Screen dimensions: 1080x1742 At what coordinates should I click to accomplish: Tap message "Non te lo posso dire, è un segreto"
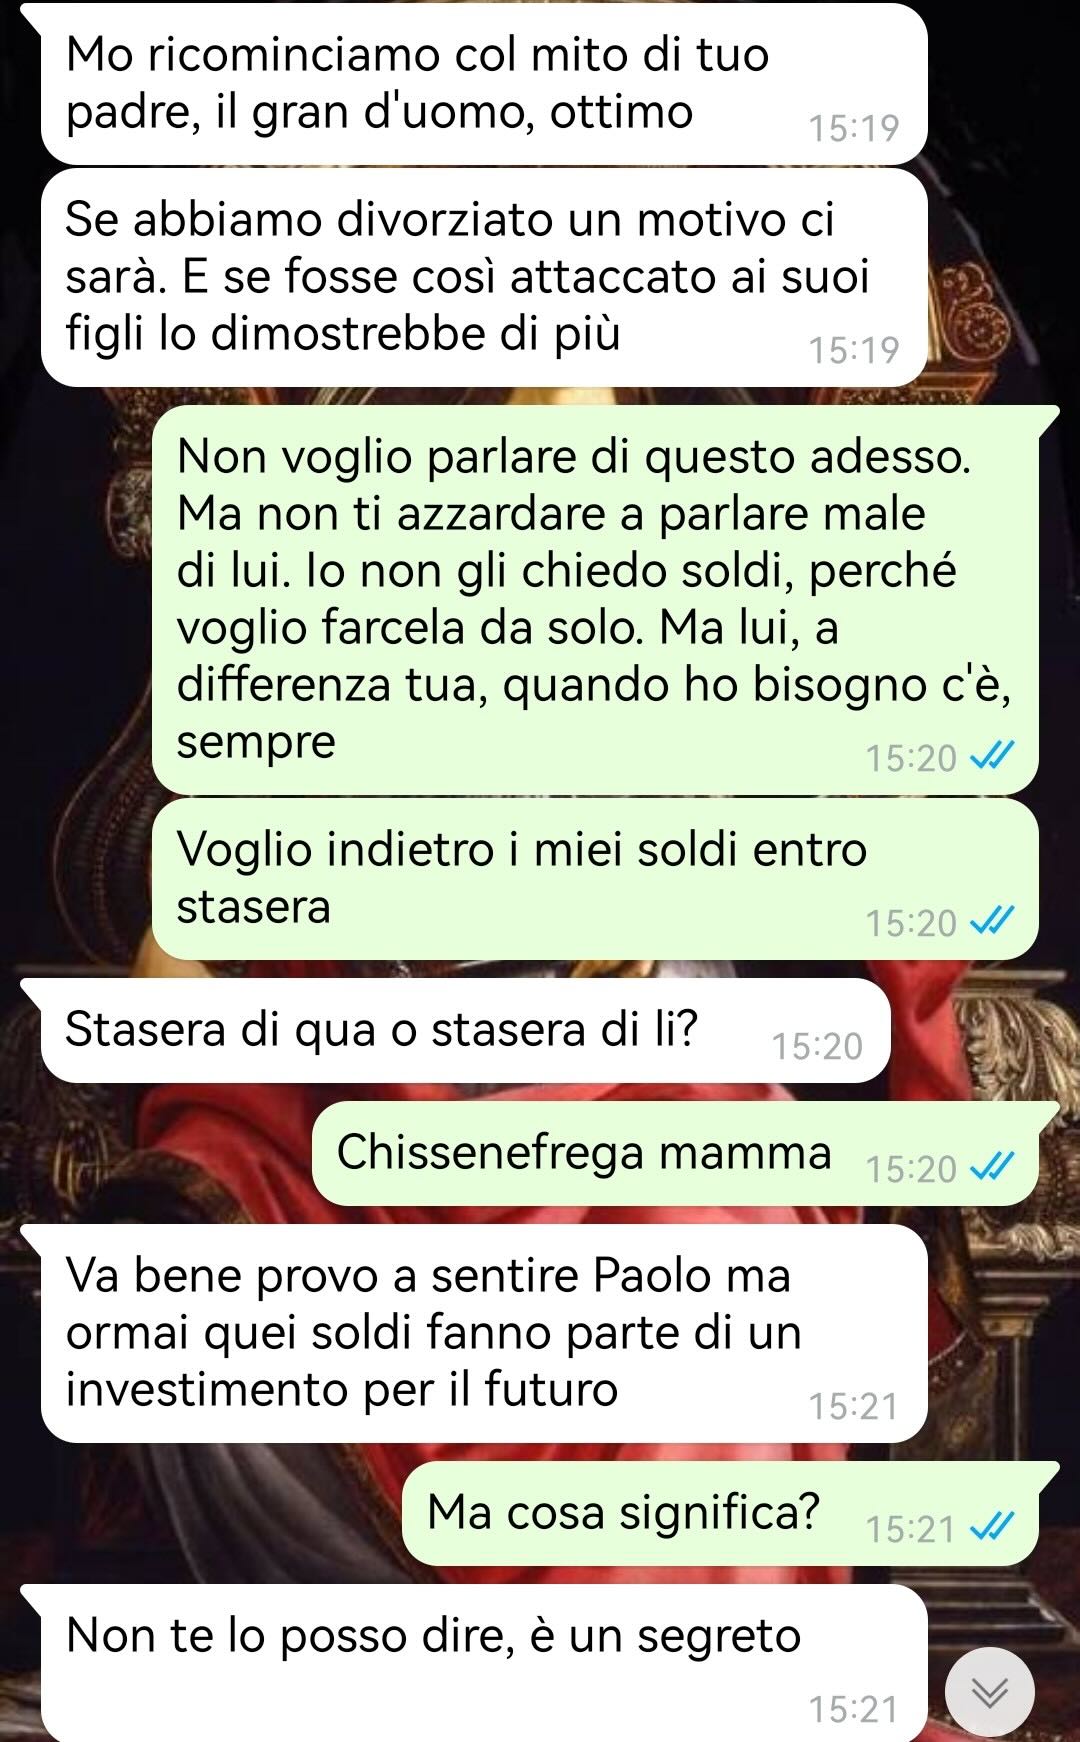[x=484, y=1662]
